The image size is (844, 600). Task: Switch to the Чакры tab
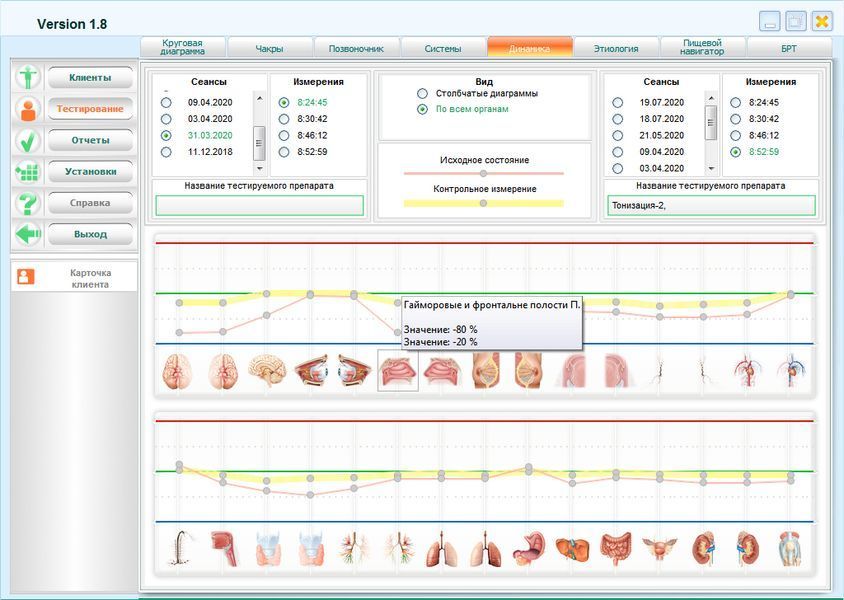270,47
